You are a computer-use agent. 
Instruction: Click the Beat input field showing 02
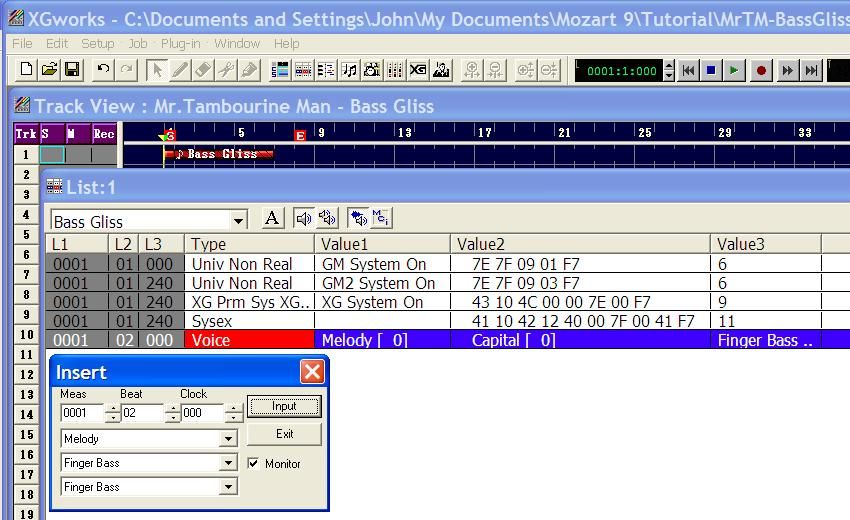click(143, 413)
